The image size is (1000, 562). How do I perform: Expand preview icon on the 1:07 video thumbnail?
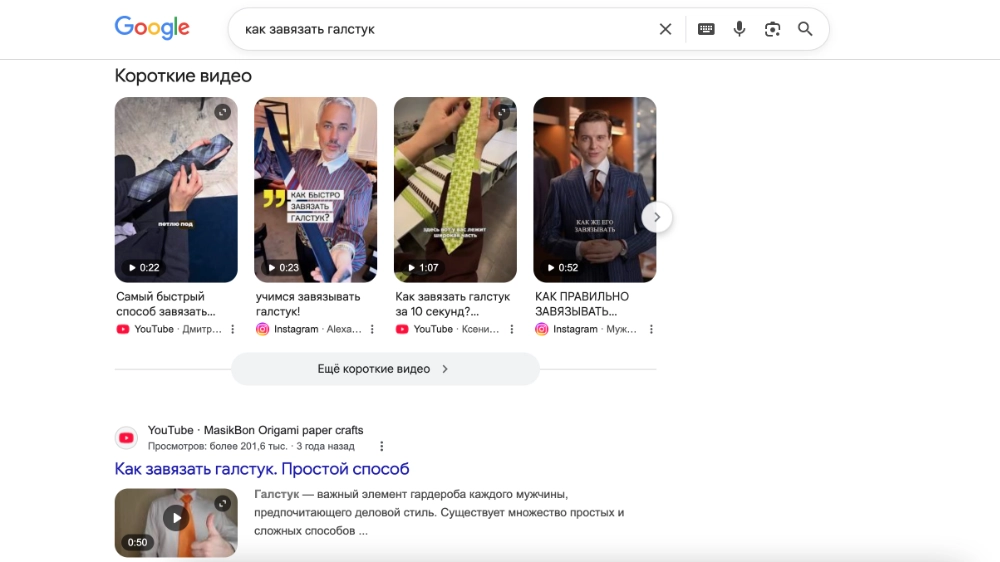(502, 112)
